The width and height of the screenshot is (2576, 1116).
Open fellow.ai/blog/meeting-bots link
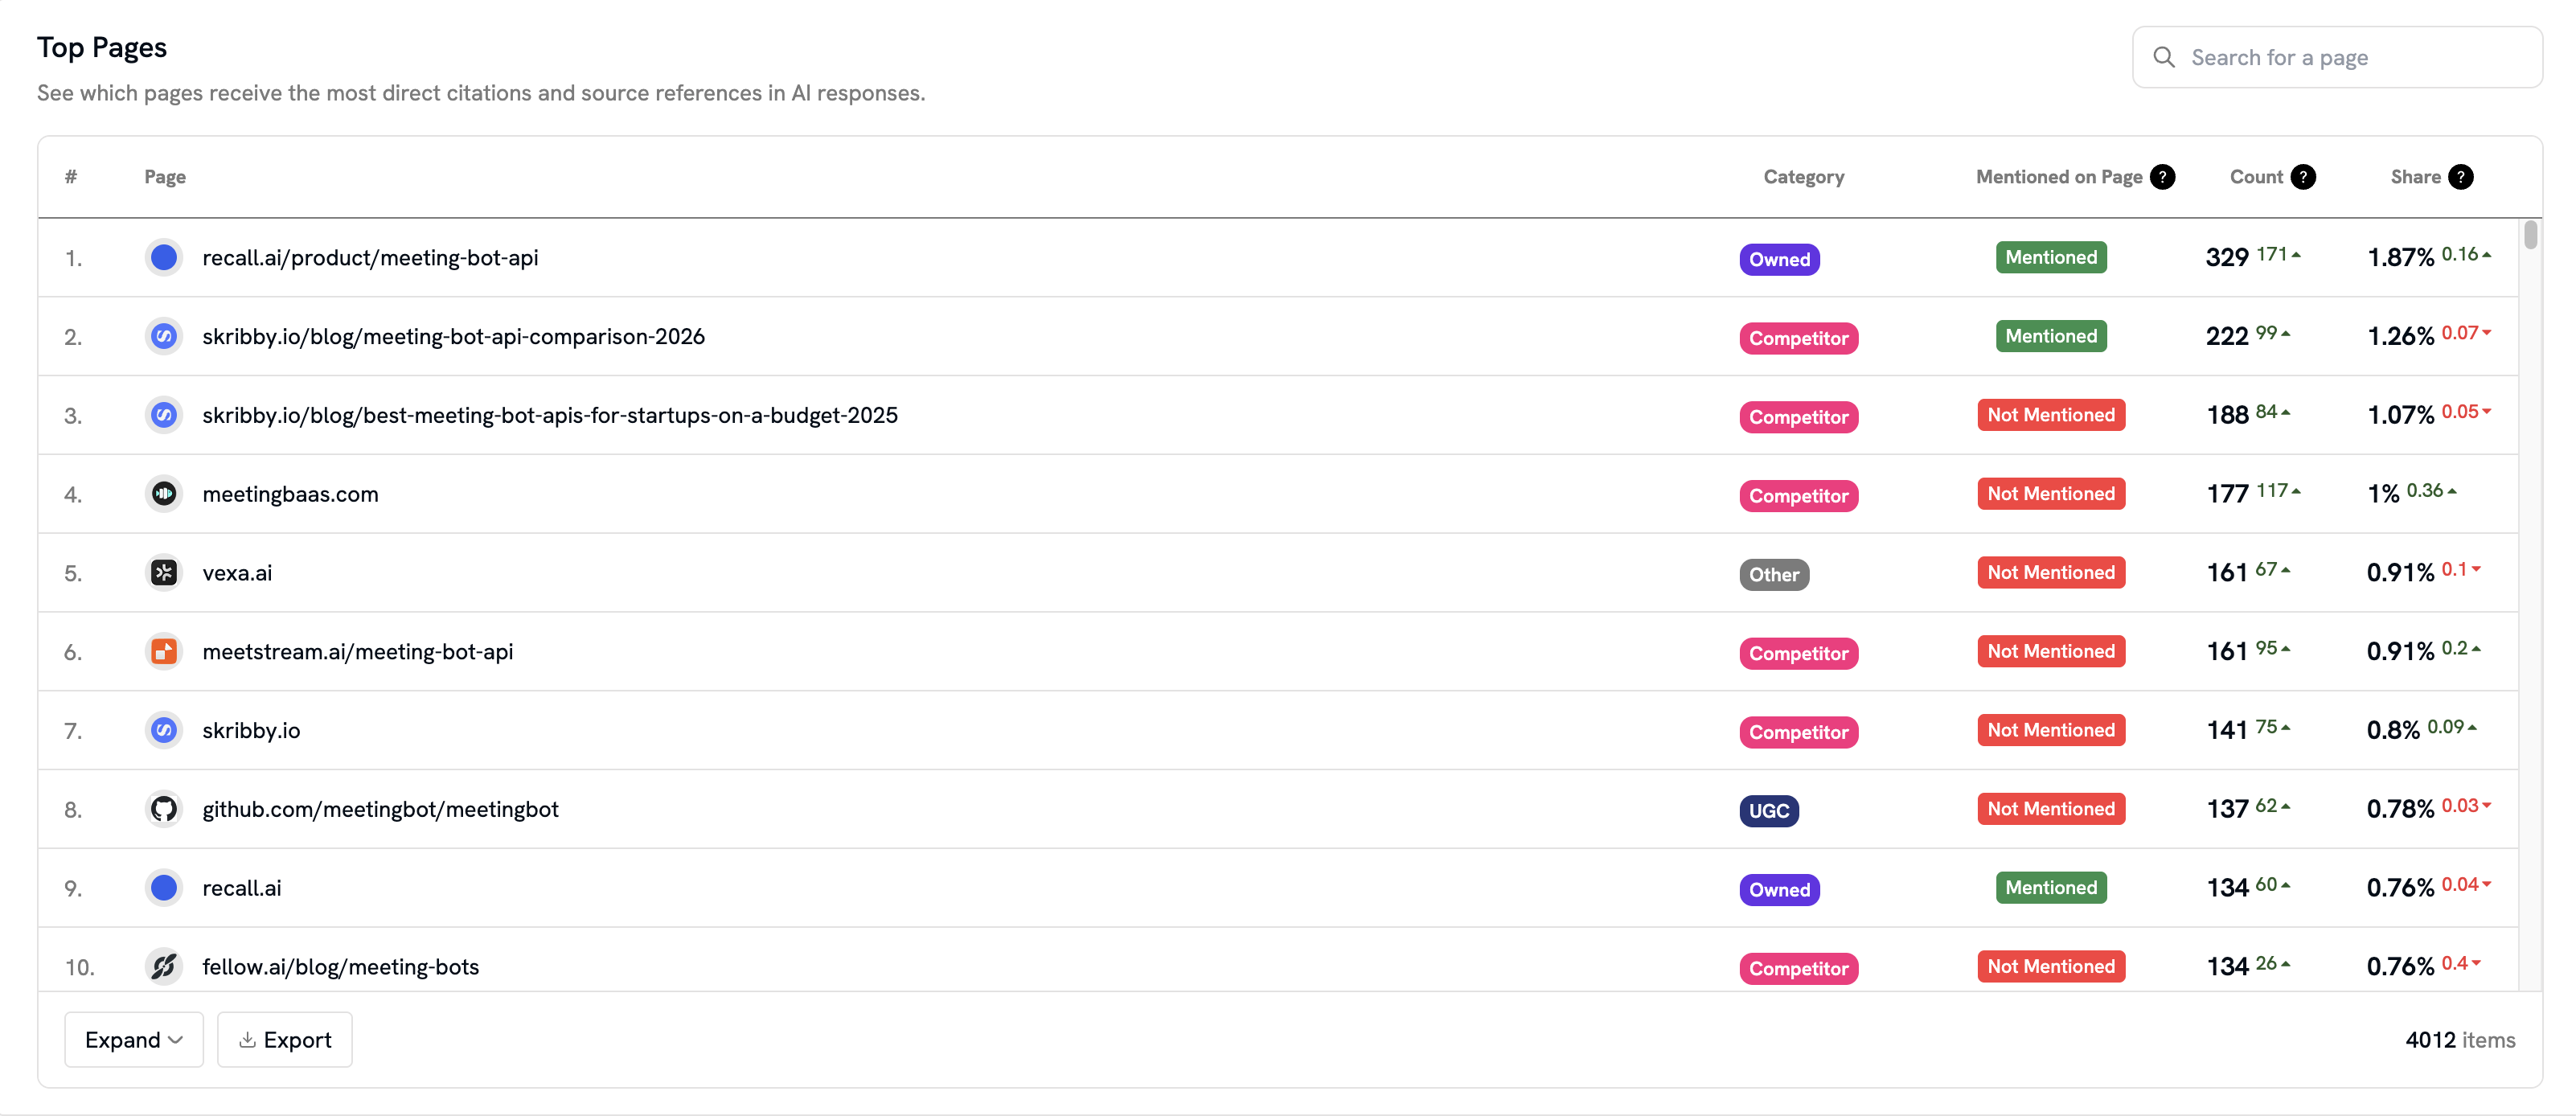(340, 967)
